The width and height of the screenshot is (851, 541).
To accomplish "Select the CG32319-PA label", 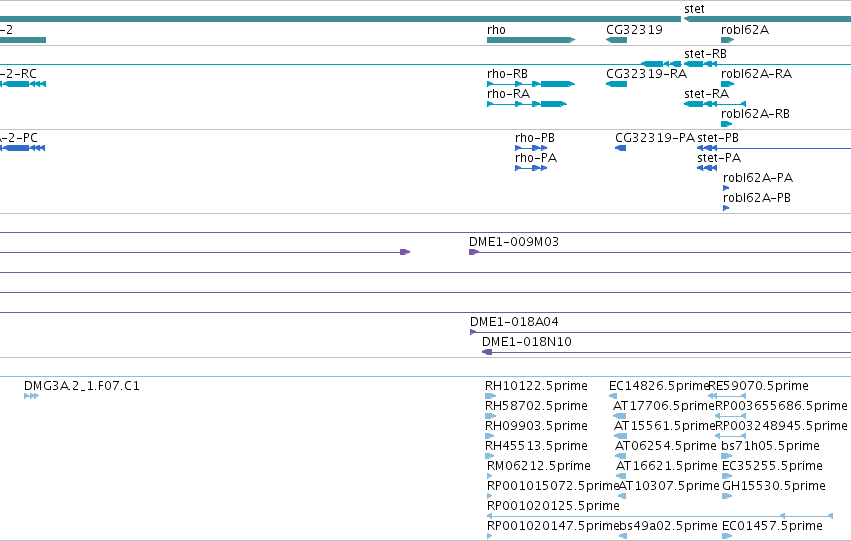I will pos(655,138).
